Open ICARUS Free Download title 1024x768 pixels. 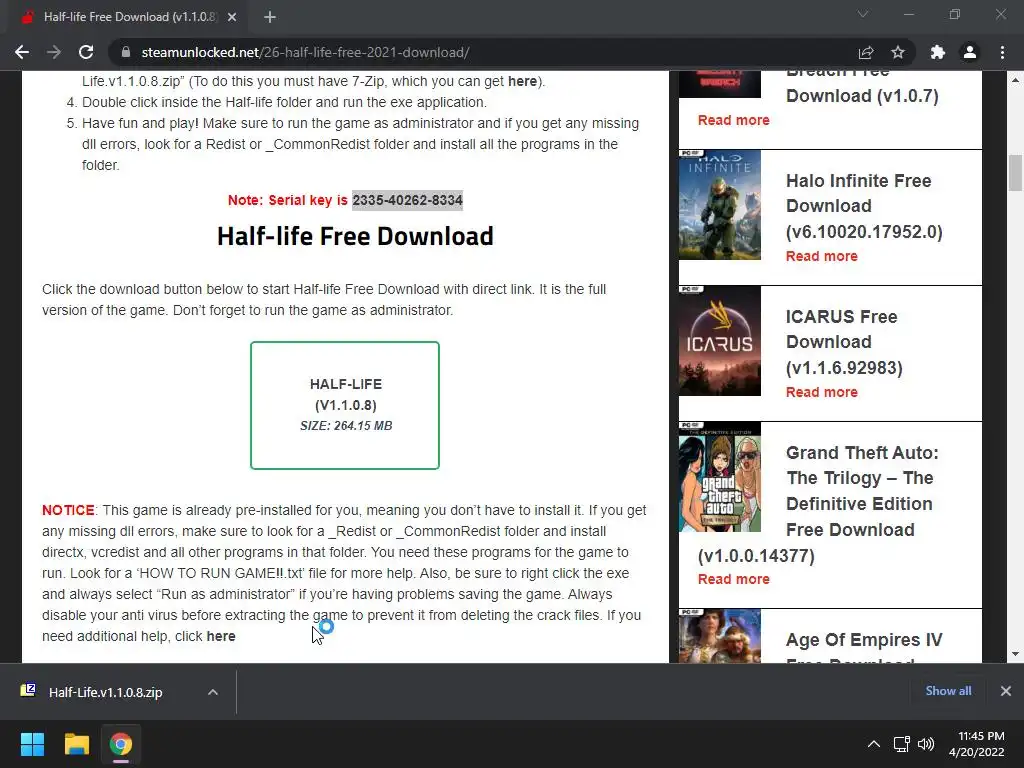tap(844, 342)
